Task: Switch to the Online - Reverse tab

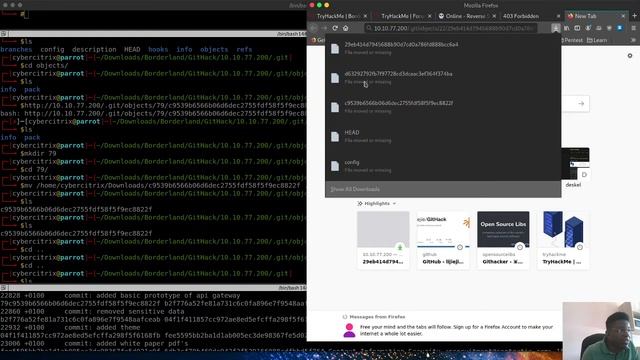Action: point(467,16)
